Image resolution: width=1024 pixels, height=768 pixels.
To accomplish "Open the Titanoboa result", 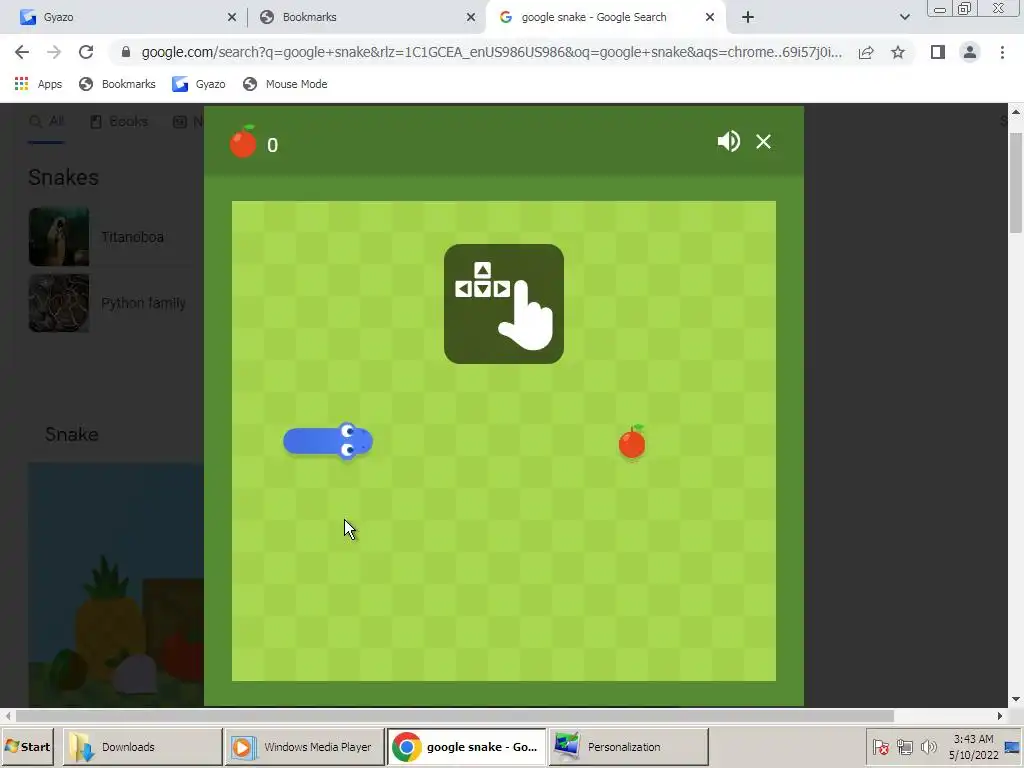I will [133, 237].
